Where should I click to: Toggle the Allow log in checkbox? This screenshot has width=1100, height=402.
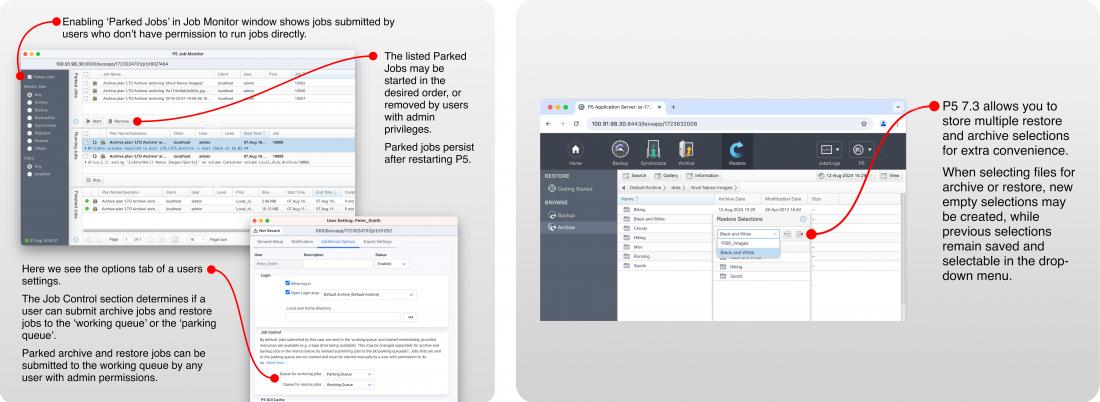coord(288,283)
